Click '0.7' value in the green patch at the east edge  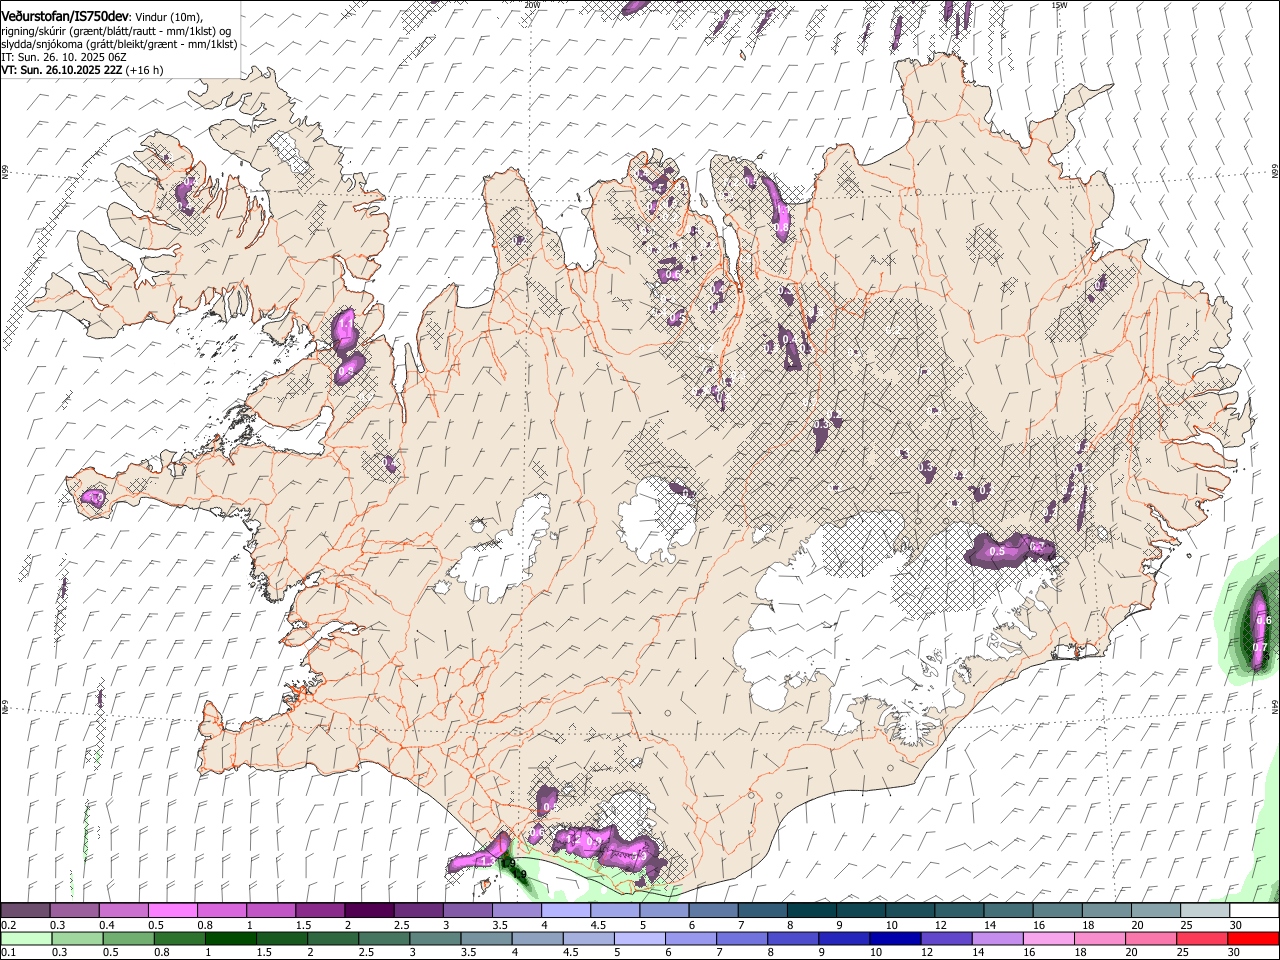click(x=1260, y=647)
